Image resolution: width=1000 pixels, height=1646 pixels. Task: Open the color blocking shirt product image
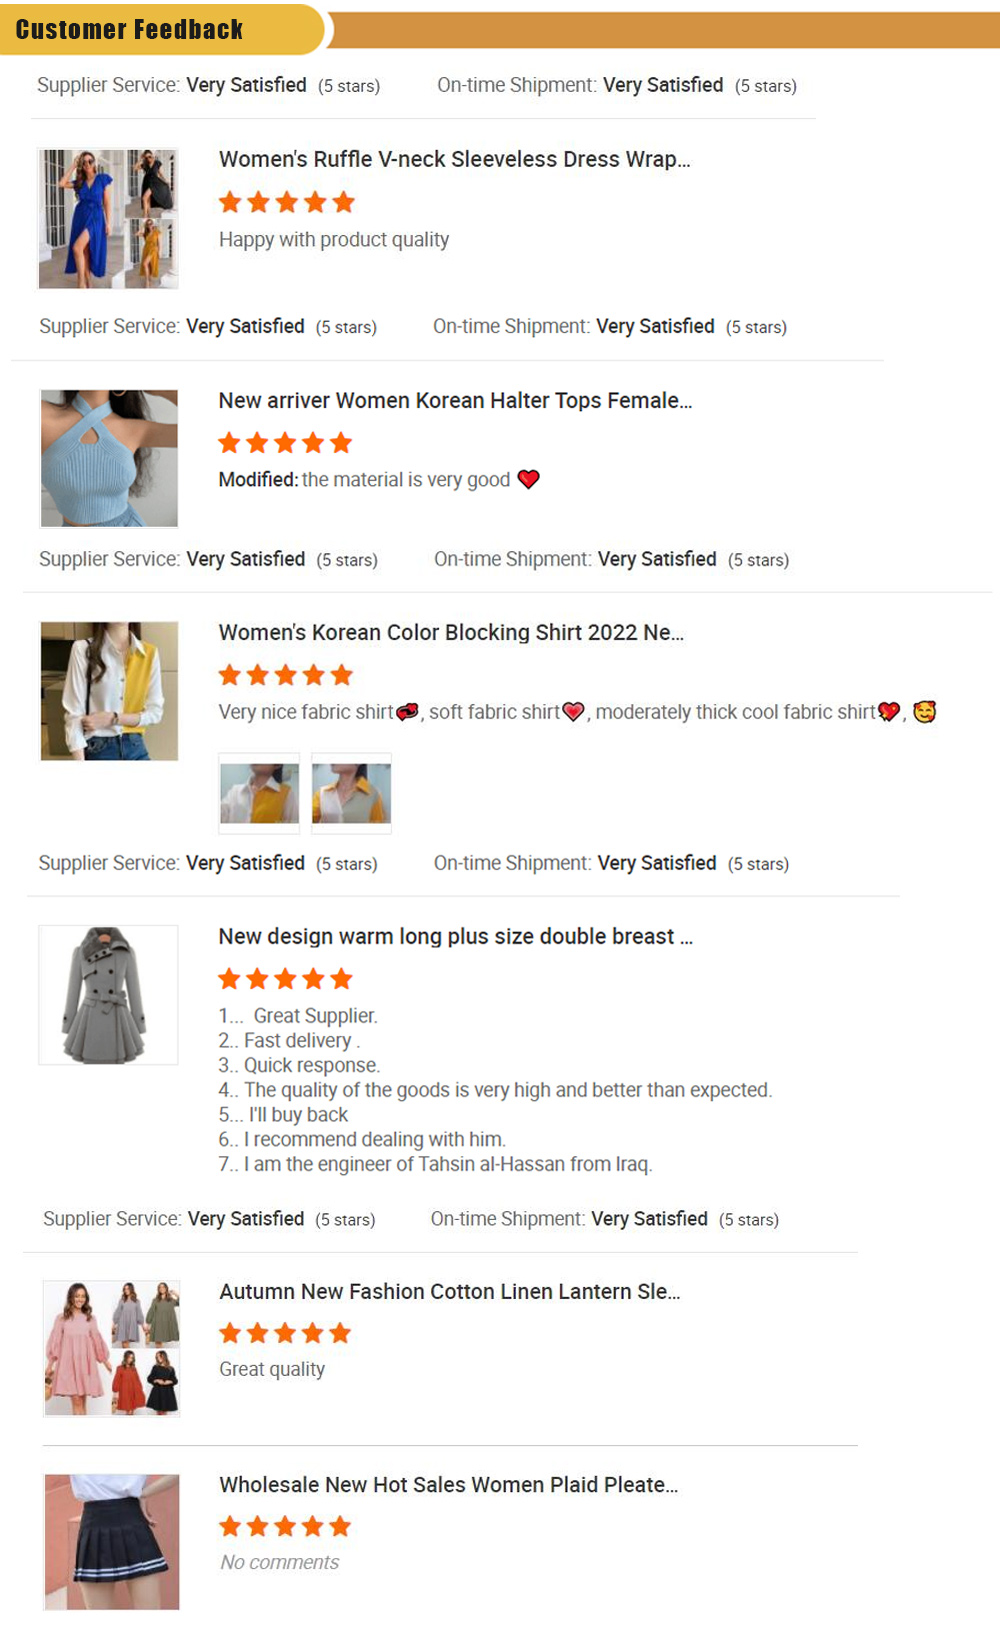click(109, 691)
